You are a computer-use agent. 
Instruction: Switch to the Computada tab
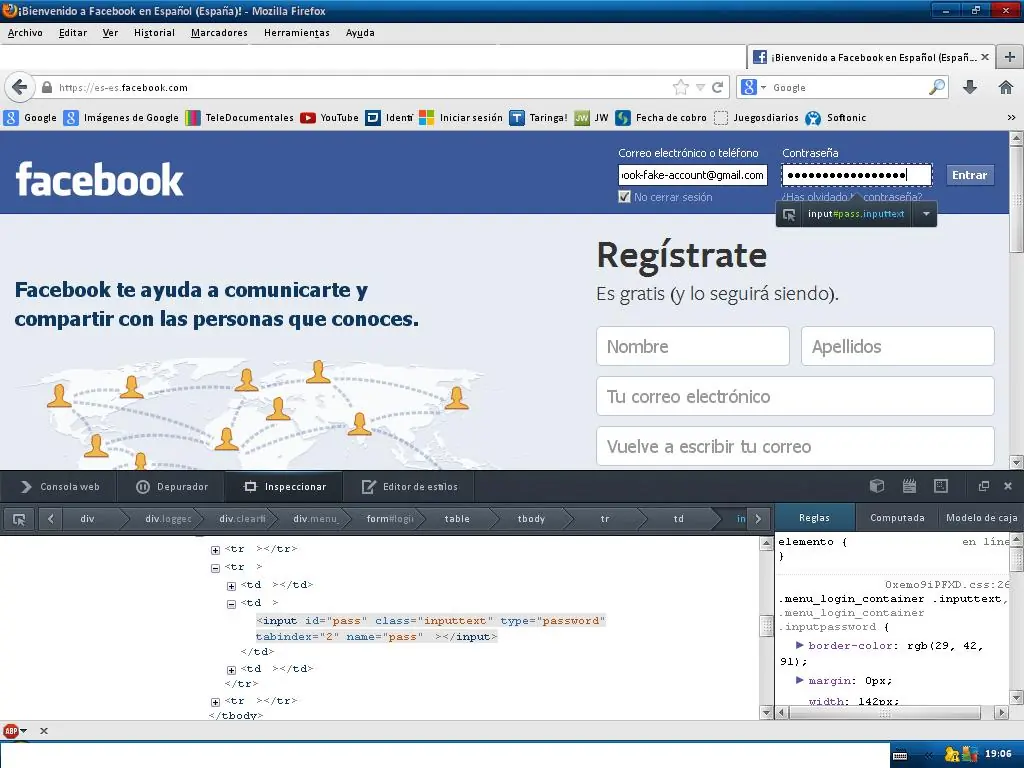tap(896, 518)
